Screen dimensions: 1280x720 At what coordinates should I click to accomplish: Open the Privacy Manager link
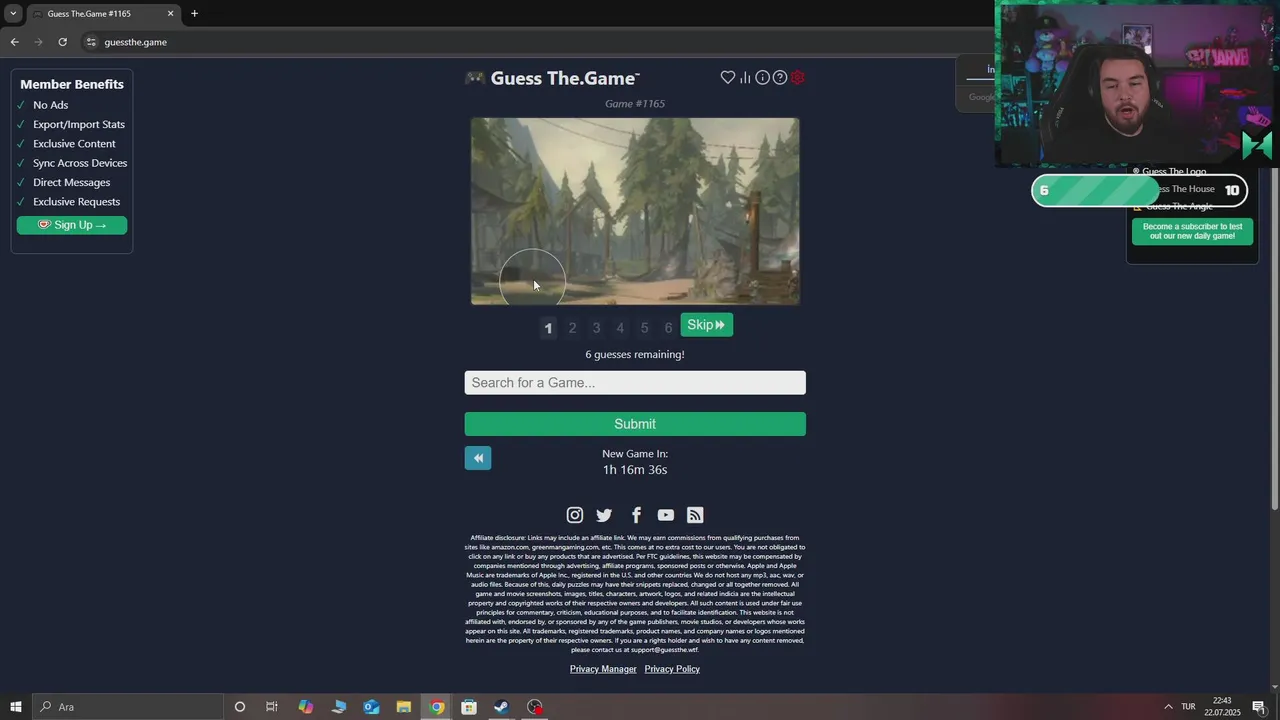tap(603, 669)
